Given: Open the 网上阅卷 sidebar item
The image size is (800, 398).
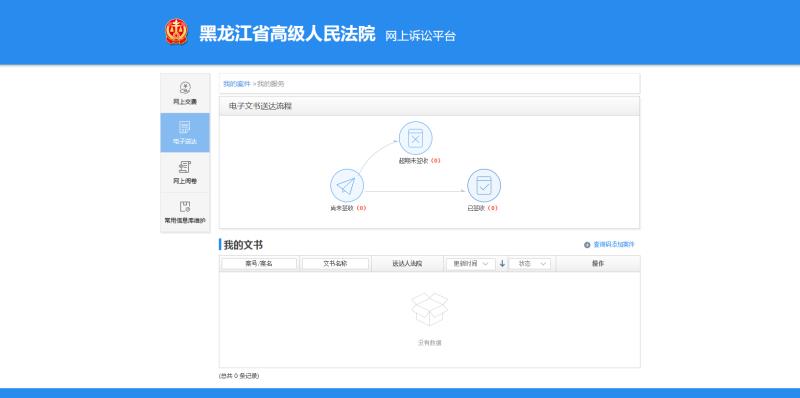Looking at the screenshot, I should [x=185, y=172].
